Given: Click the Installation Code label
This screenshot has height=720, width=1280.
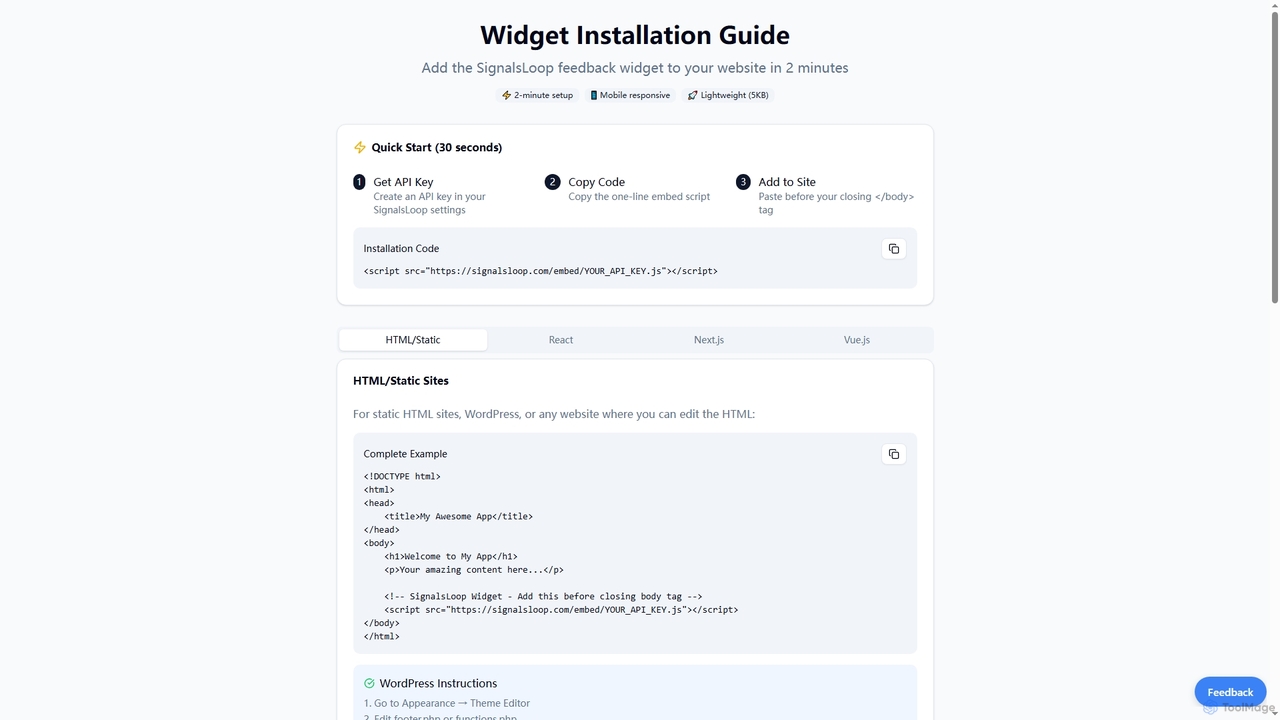Looking at the screenshot, I should click(401, 249).
